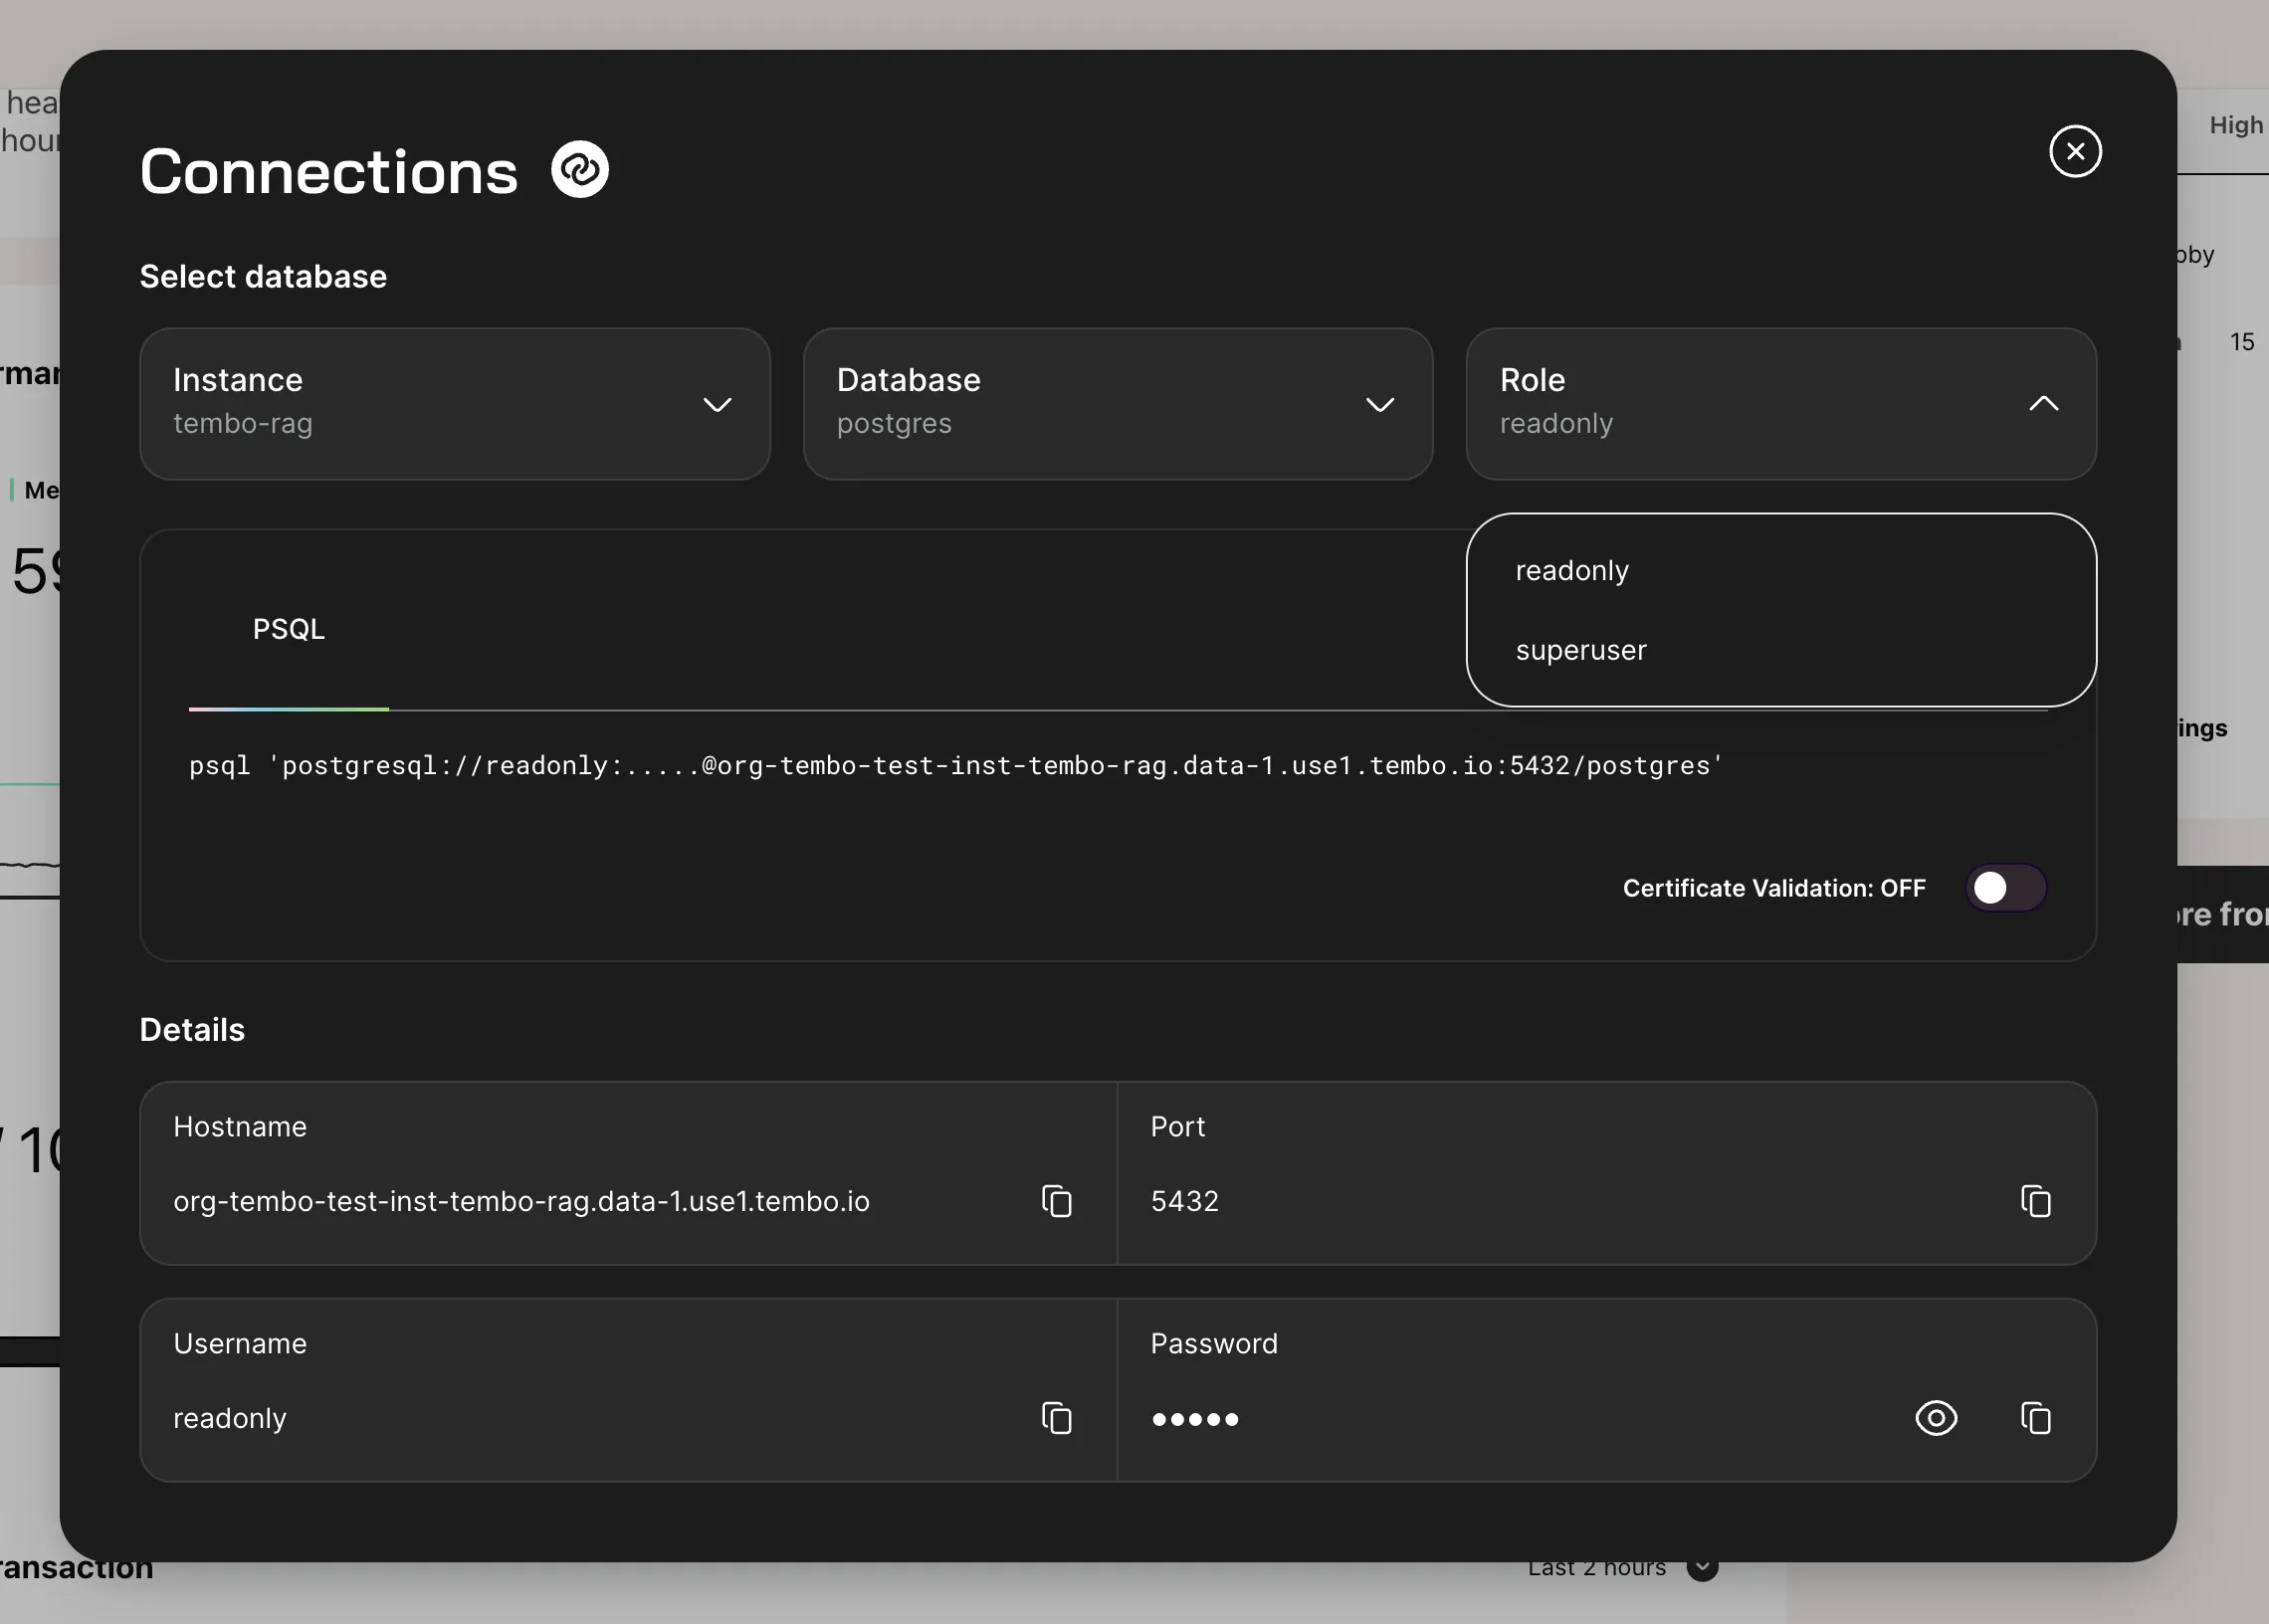
Task: Click the port value 5432
Action: click(1185, 1201)
